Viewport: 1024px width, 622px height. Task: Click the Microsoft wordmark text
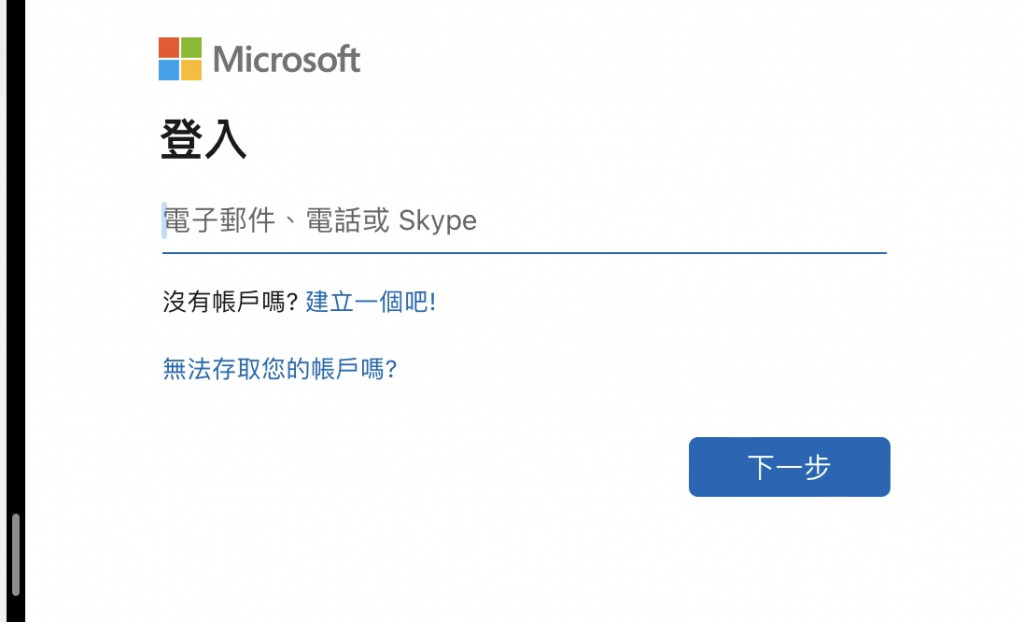[x=286, y=60]
